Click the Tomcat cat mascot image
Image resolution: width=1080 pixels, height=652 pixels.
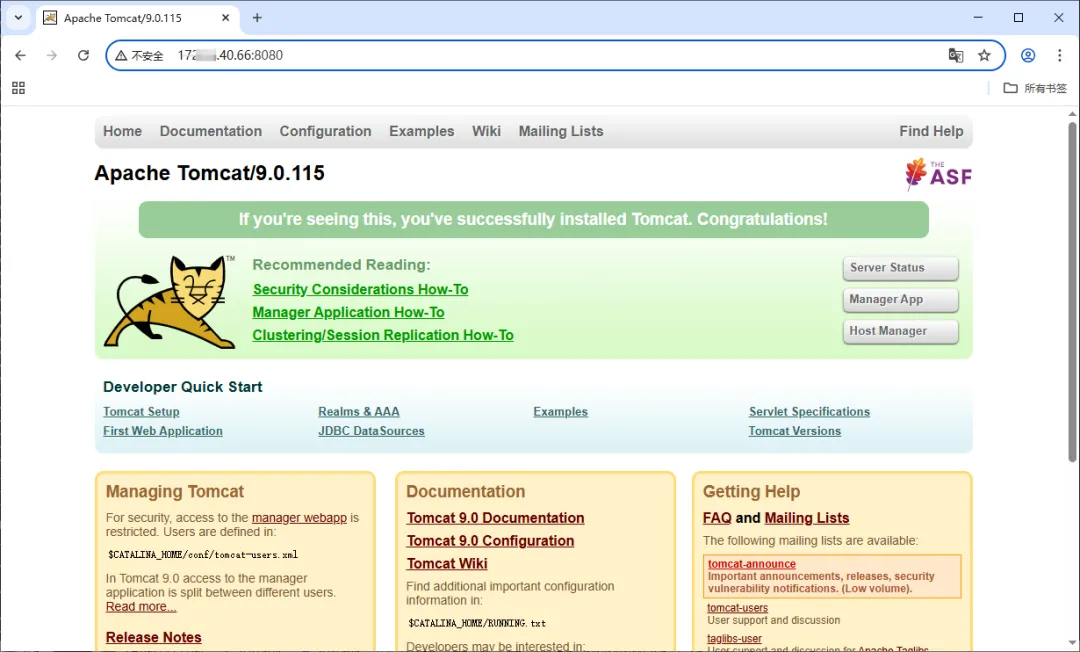click(x=170, y=302)
